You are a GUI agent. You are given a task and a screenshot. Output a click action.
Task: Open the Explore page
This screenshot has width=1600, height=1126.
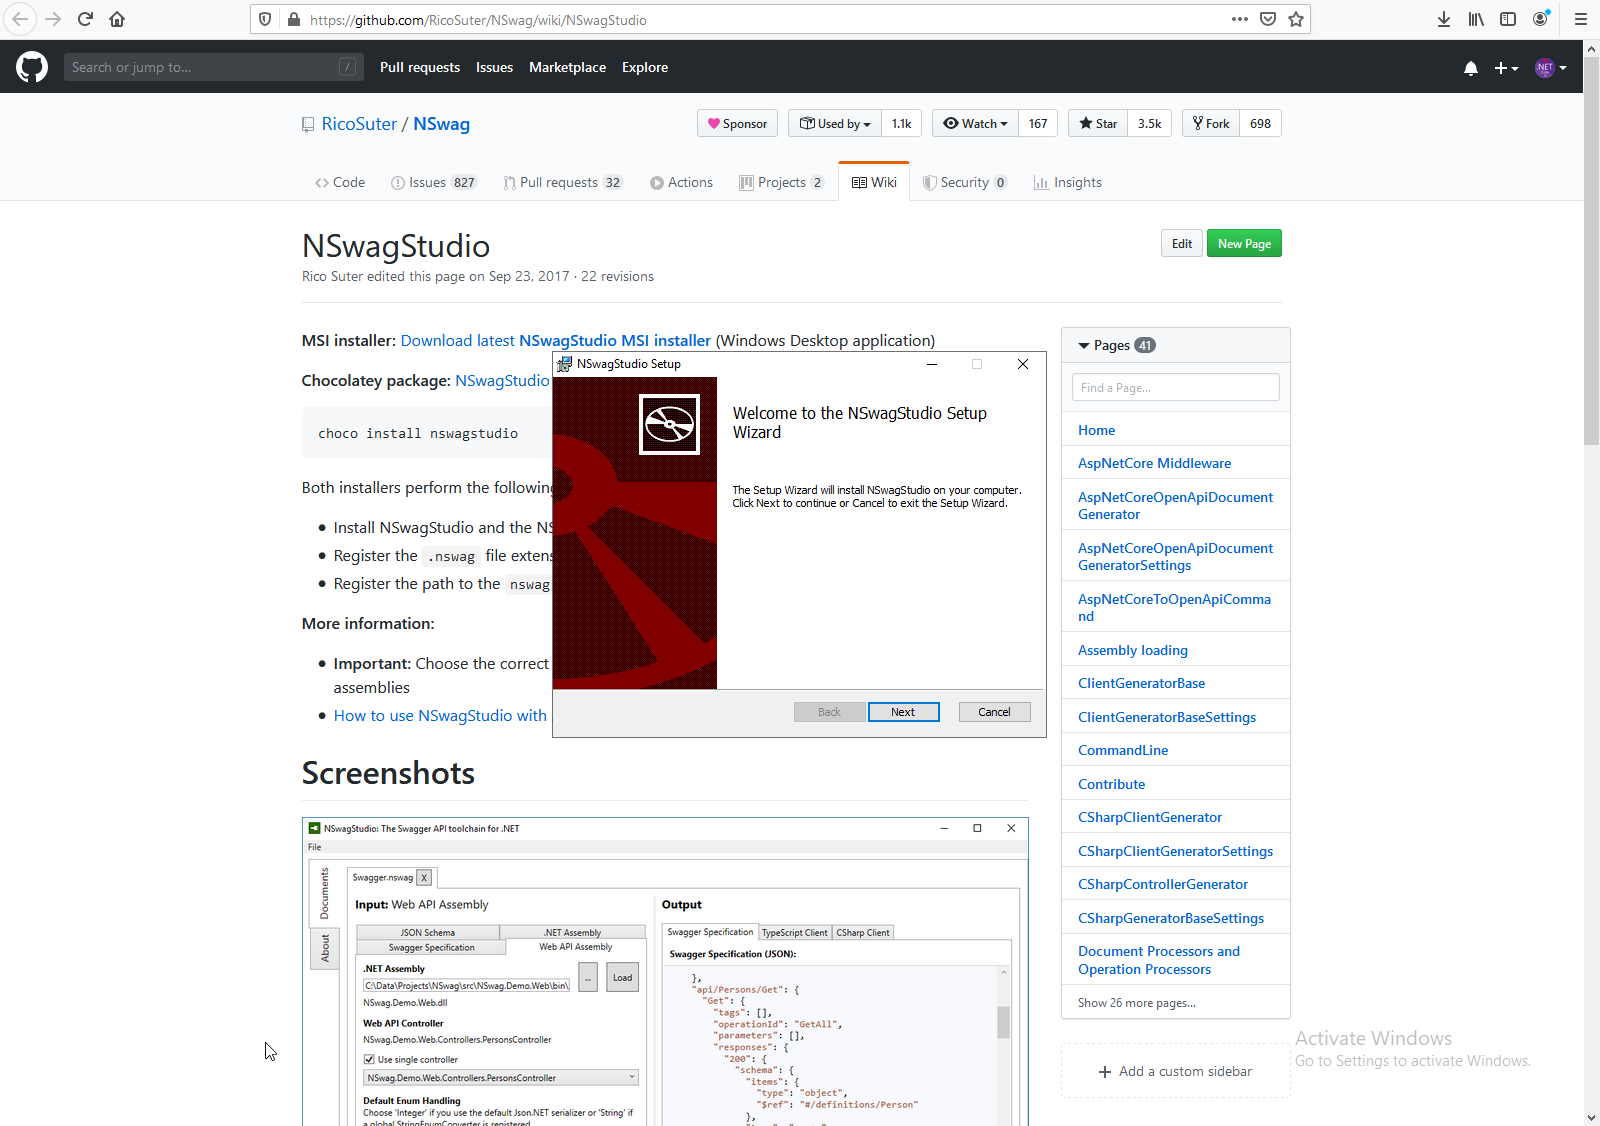645,67
